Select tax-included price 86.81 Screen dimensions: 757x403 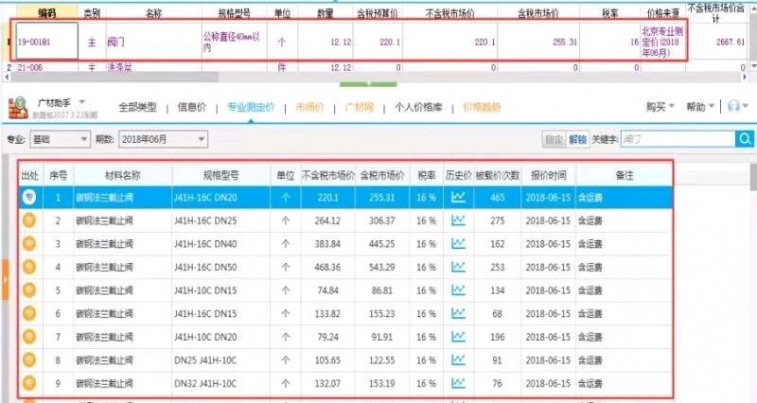[x=382, y=290]
